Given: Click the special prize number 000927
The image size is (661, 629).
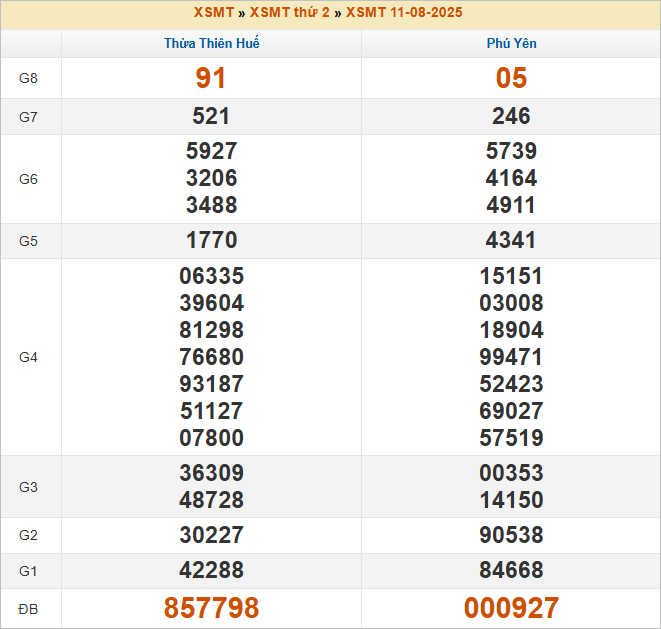Looking at the screenshot, I should pyautogui.click(x=511, y=608).
